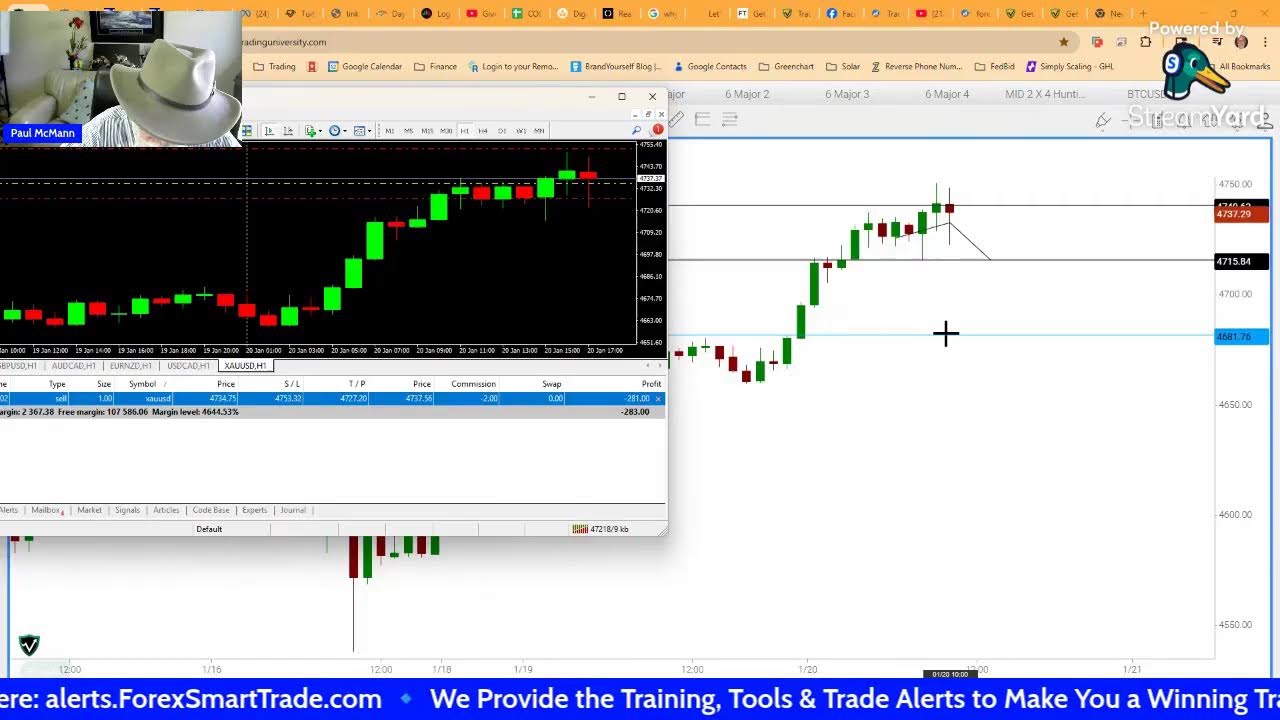Open the Market terminal tab
This screenshot has height=720, width=1280.
[x=89, y=510]
